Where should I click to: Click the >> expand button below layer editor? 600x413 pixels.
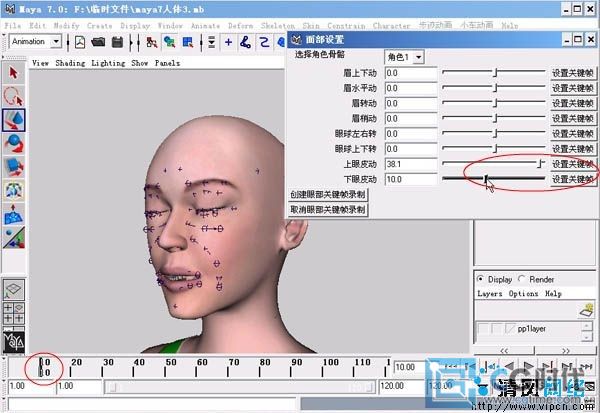click(x=566, y=350)
